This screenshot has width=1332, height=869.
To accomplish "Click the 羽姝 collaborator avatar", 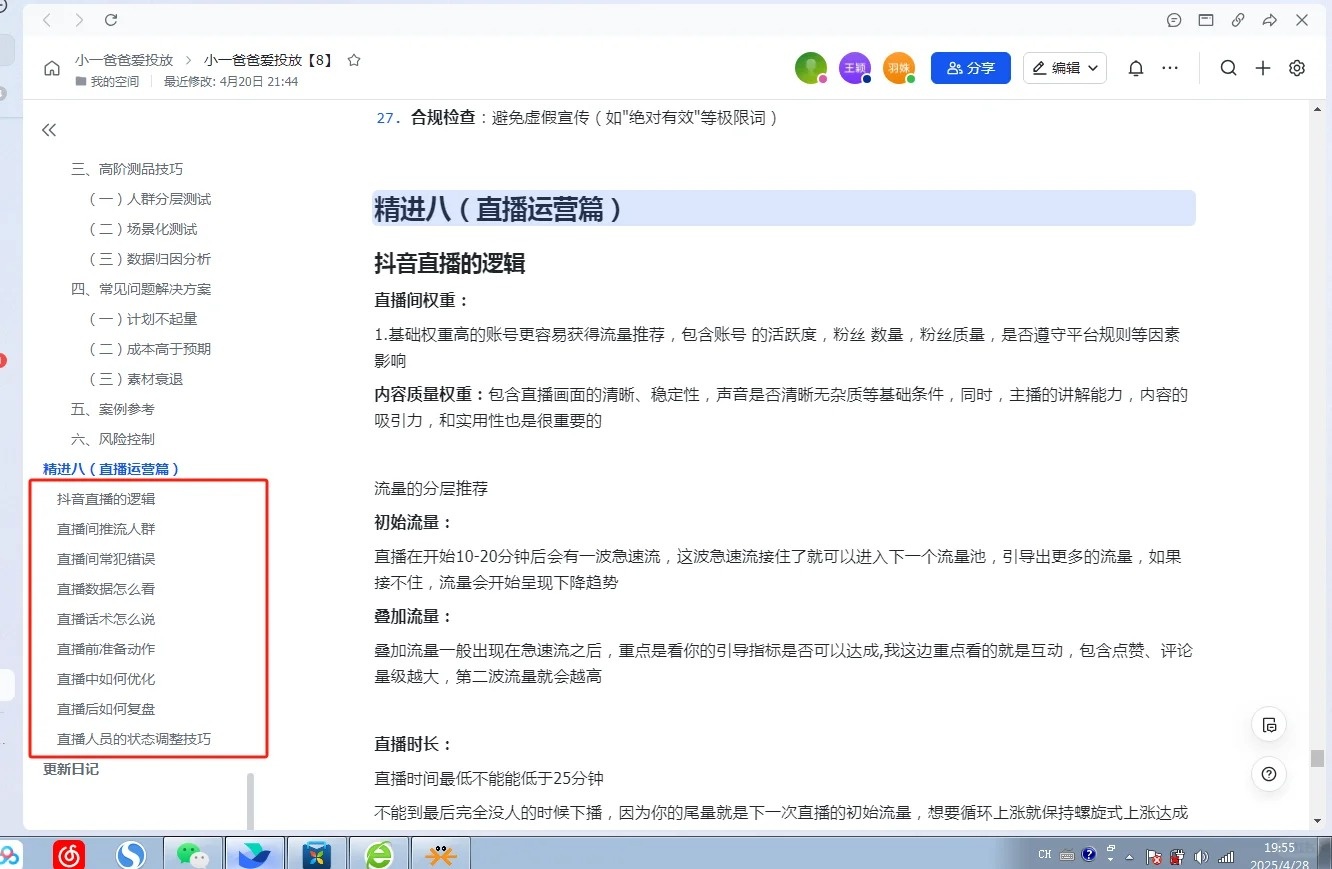I will click(x=899, y=68).
